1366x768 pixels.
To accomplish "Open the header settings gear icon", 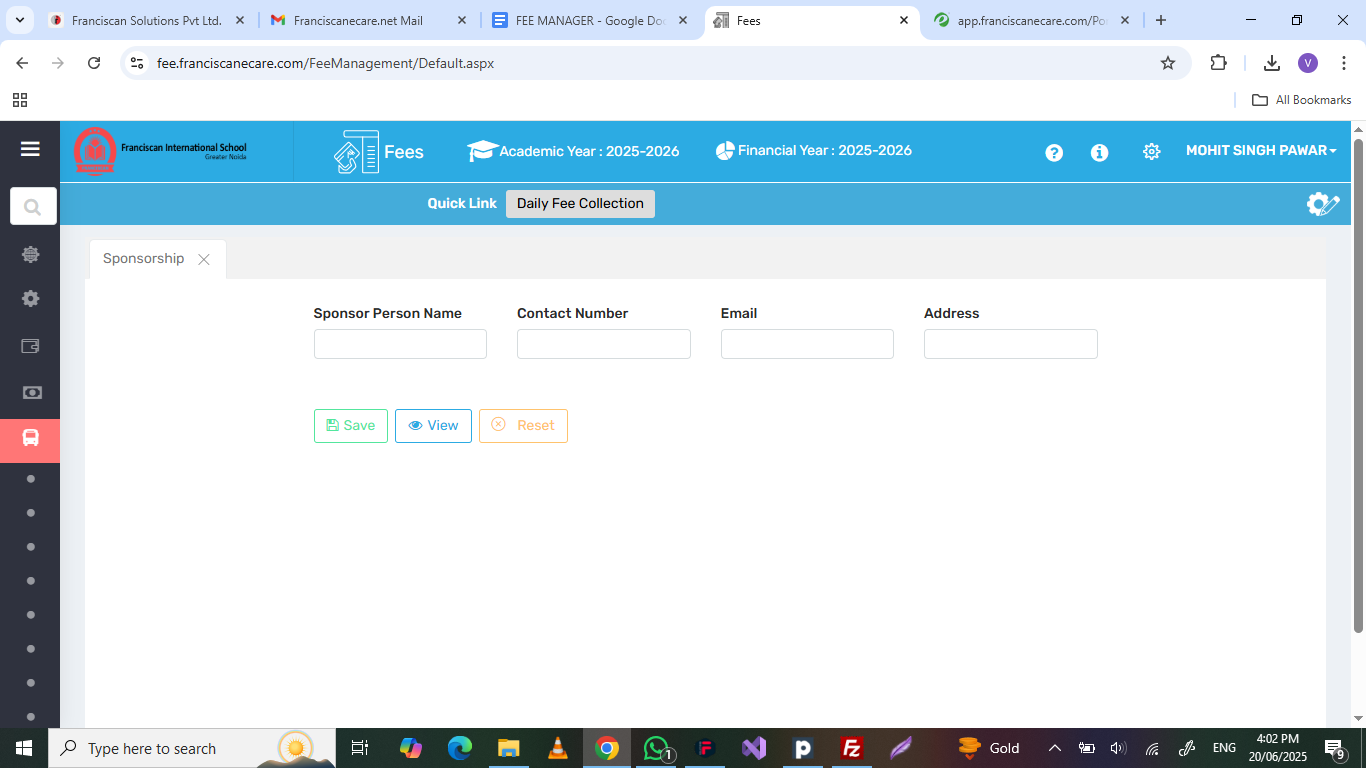I will [1151, 152].
